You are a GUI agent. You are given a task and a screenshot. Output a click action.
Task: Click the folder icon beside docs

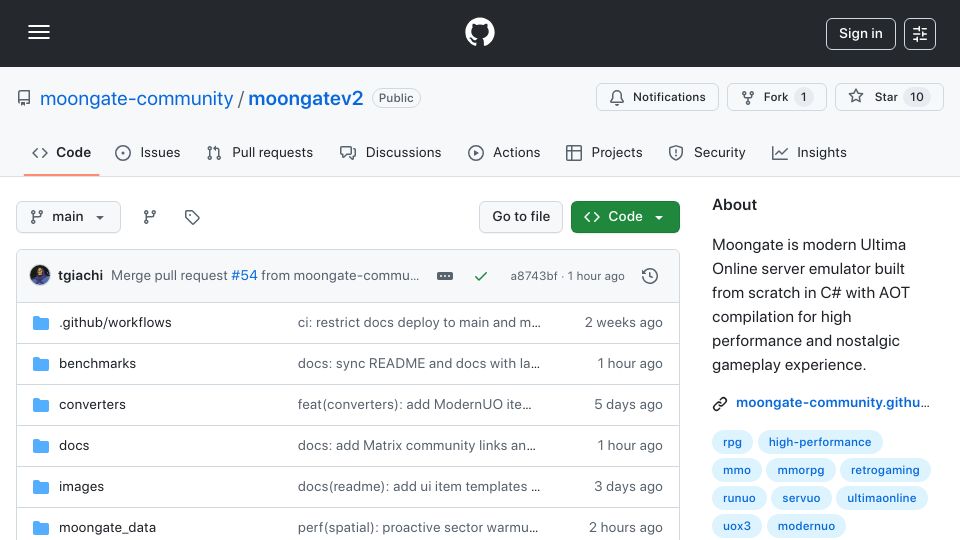pyautogui.click(x=41, y=446)
